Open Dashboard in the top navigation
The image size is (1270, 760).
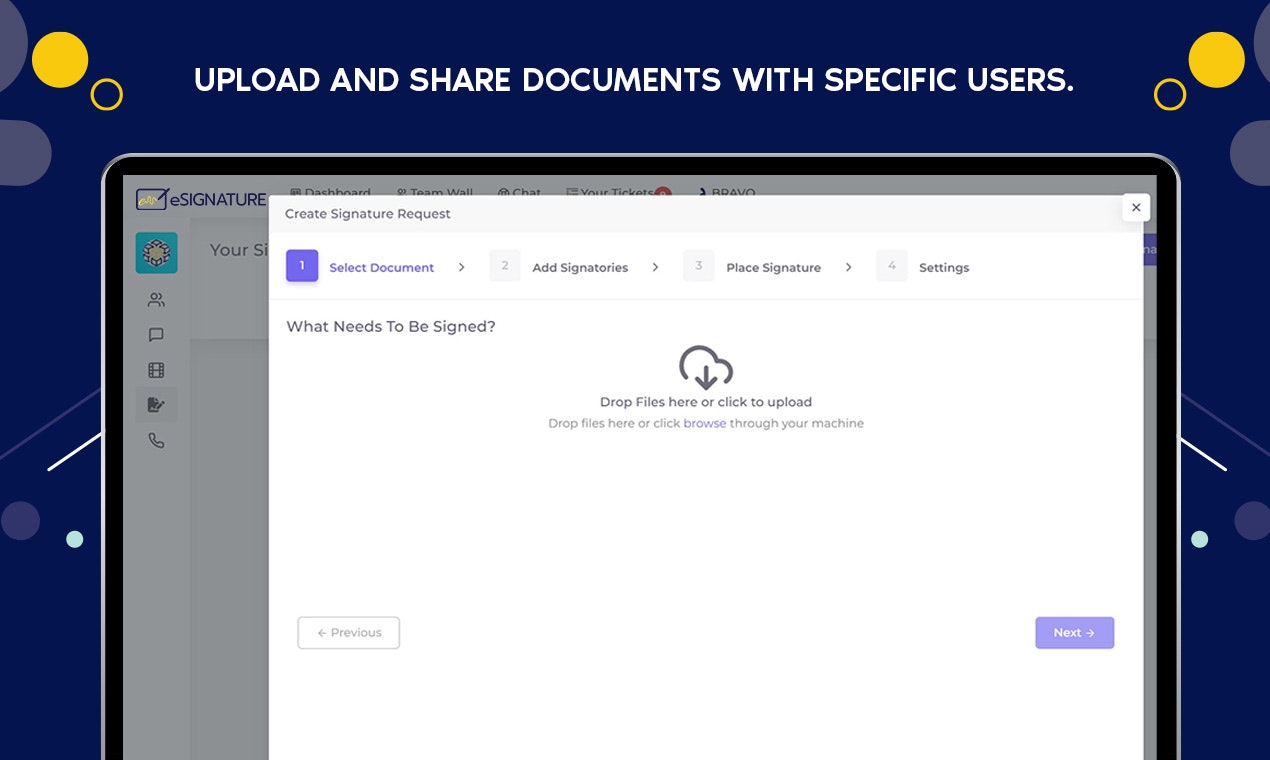(330, 192)
